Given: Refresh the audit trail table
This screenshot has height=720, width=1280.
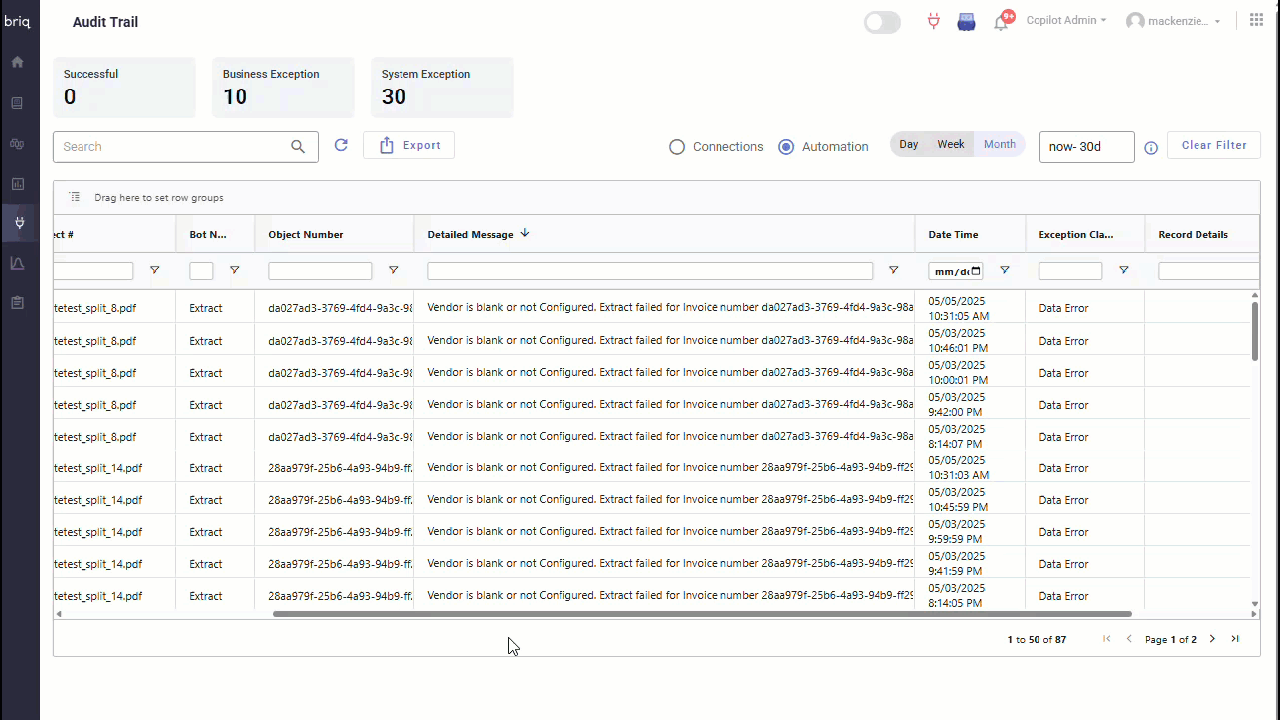Looking at the screenshot, I should (341, 145).
